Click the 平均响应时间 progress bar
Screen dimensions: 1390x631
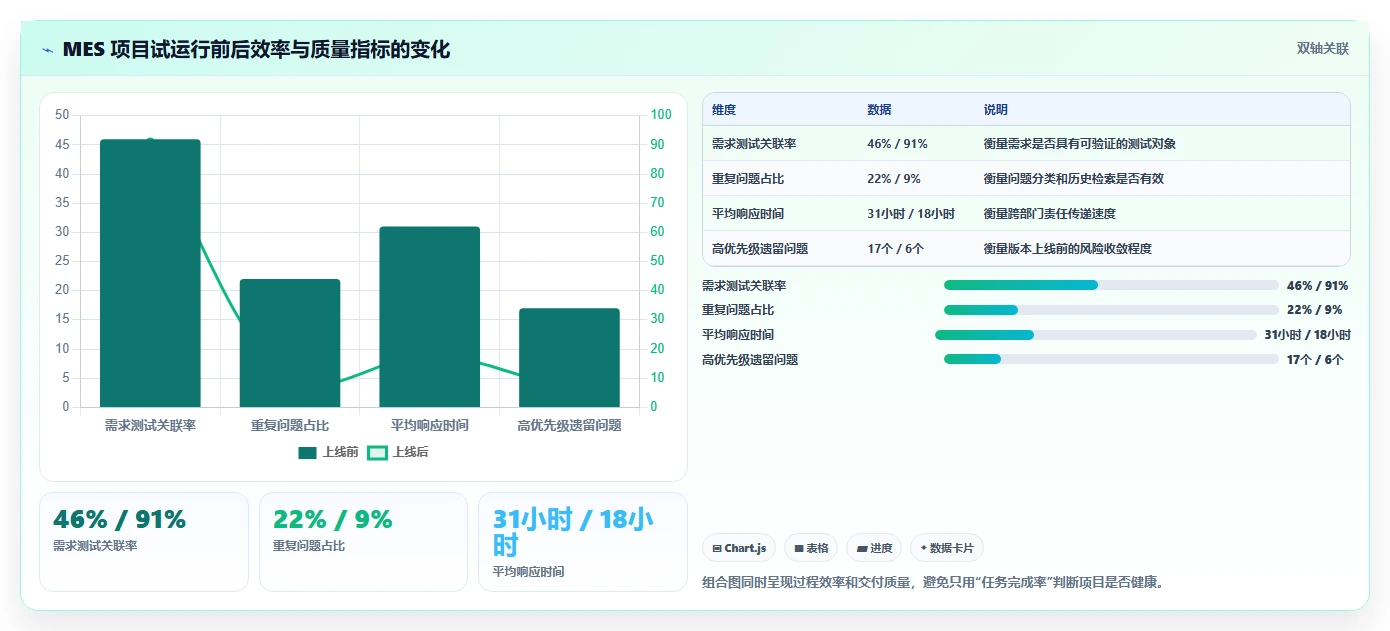[x=1096, y=335]
